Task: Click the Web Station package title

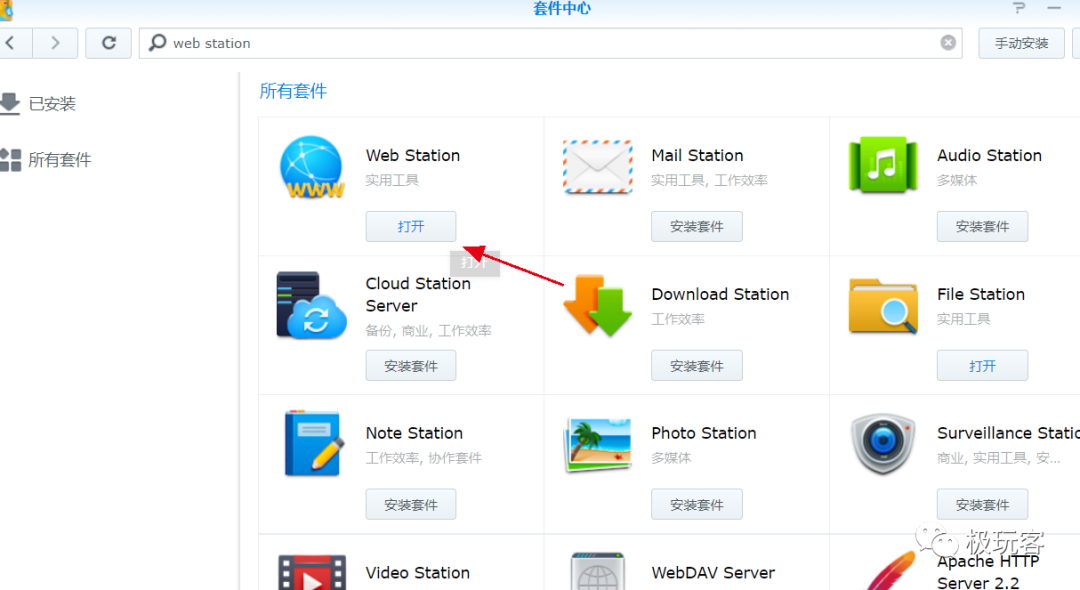Action: [413, 156]
